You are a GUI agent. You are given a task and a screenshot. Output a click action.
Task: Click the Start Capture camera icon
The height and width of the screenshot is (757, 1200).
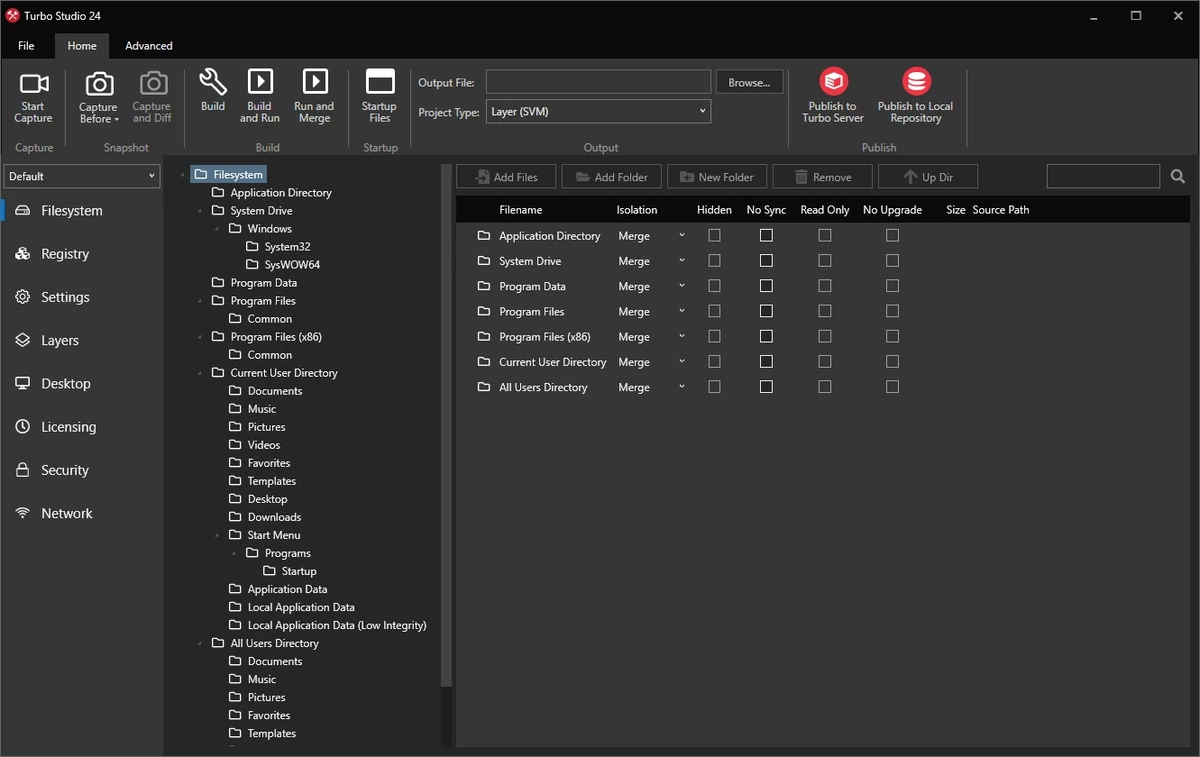34,84
